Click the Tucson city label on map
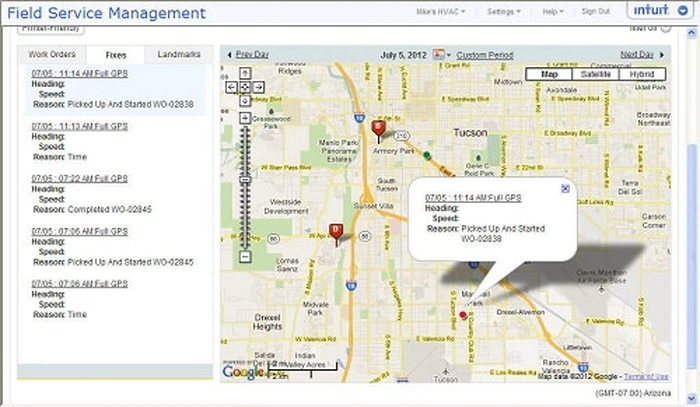This screenshot has height=407, width=700. [x=470, y=133]
